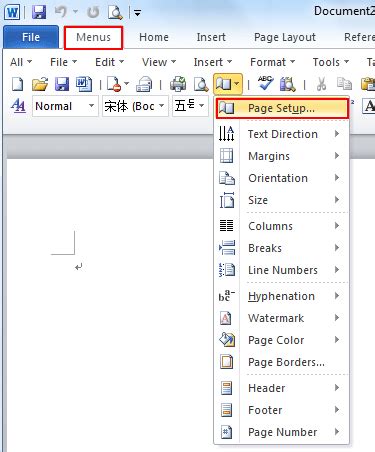Create a new blank document icon

tap(17, 84)
